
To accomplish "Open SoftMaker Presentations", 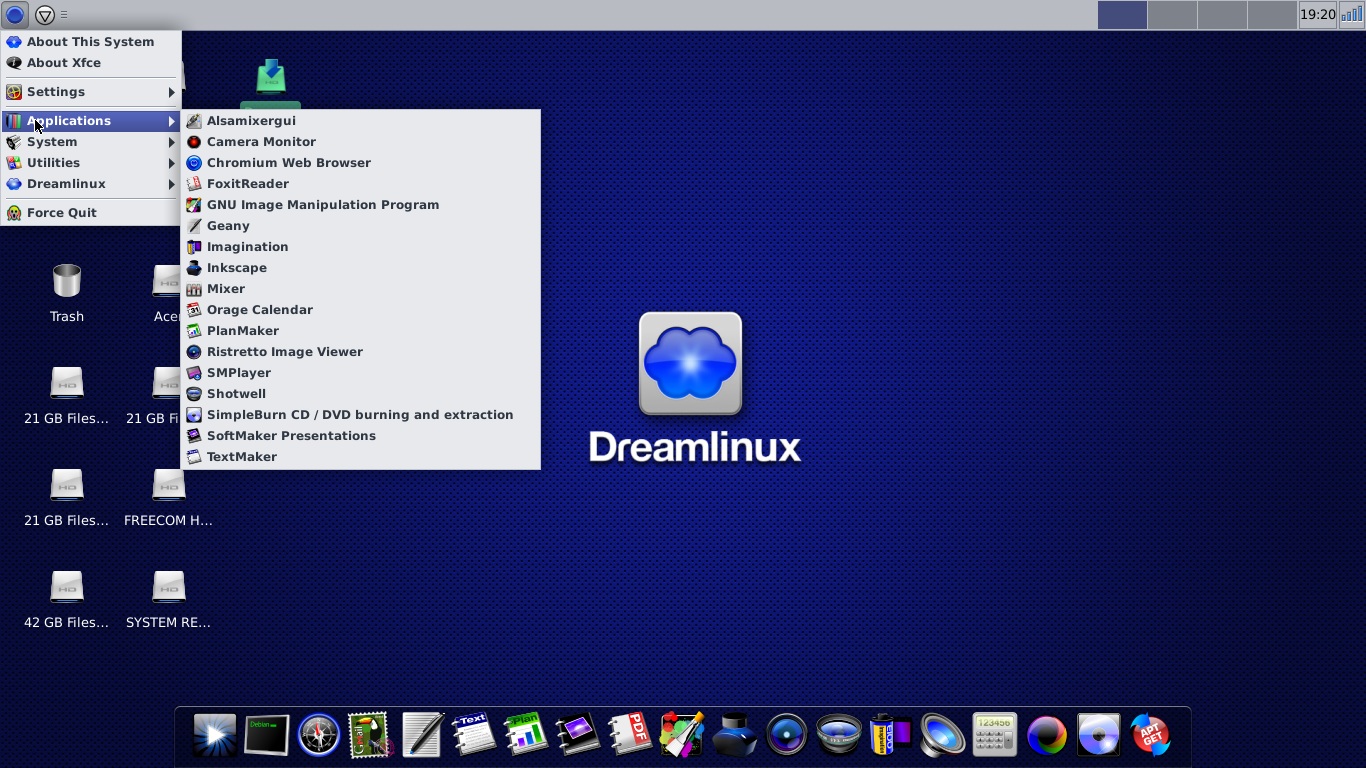I will 361,436.
